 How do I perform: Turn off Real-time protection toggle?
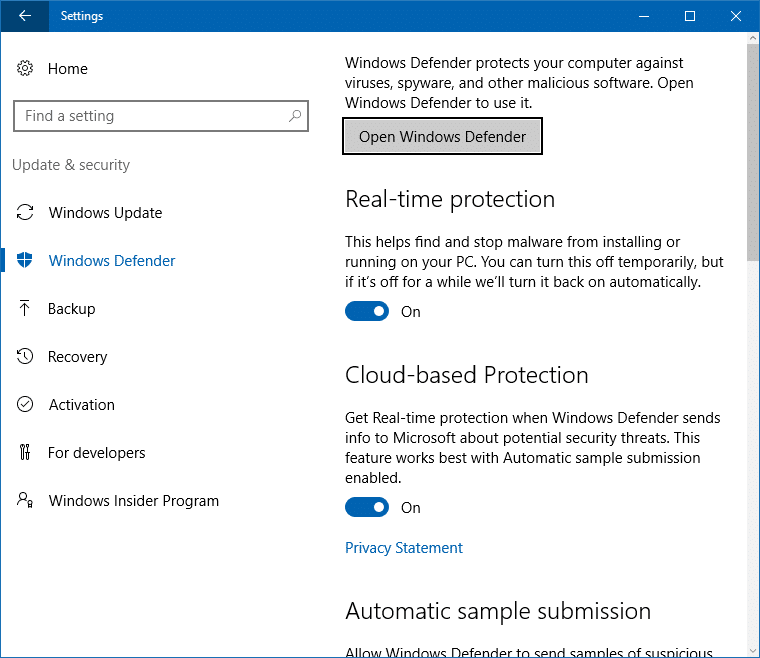(367, 311)
